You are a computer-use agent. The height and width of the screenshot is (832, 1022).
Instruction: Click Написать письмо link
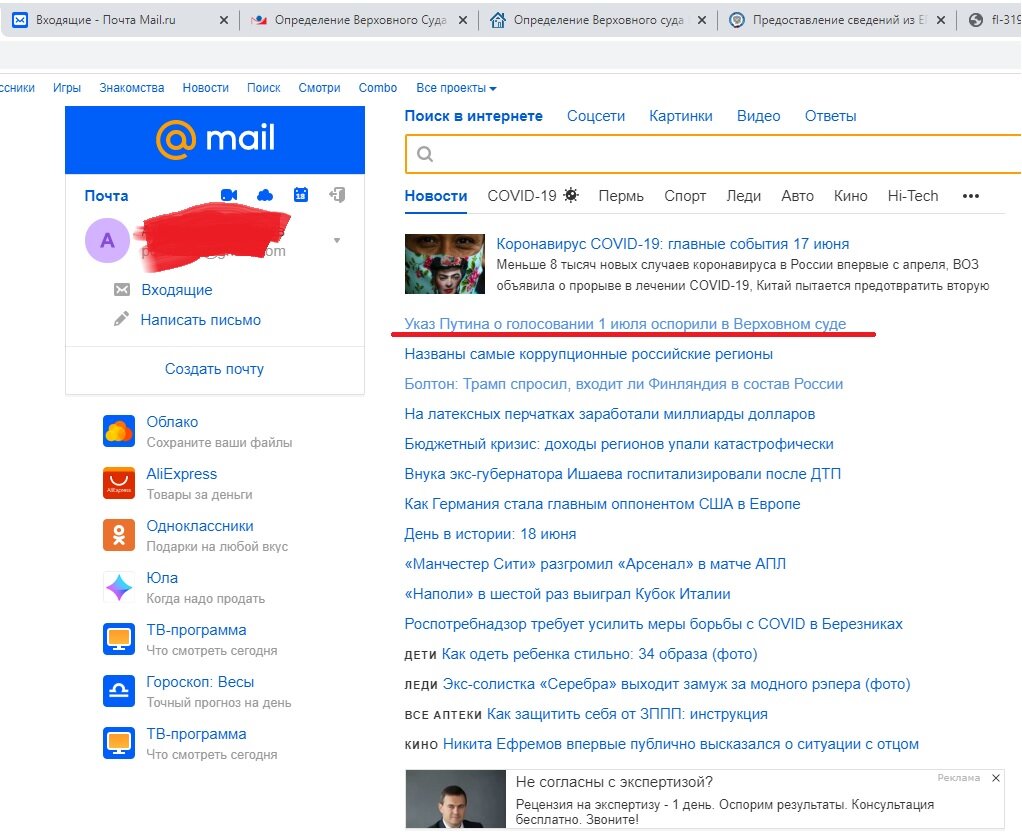coord(201,320)
